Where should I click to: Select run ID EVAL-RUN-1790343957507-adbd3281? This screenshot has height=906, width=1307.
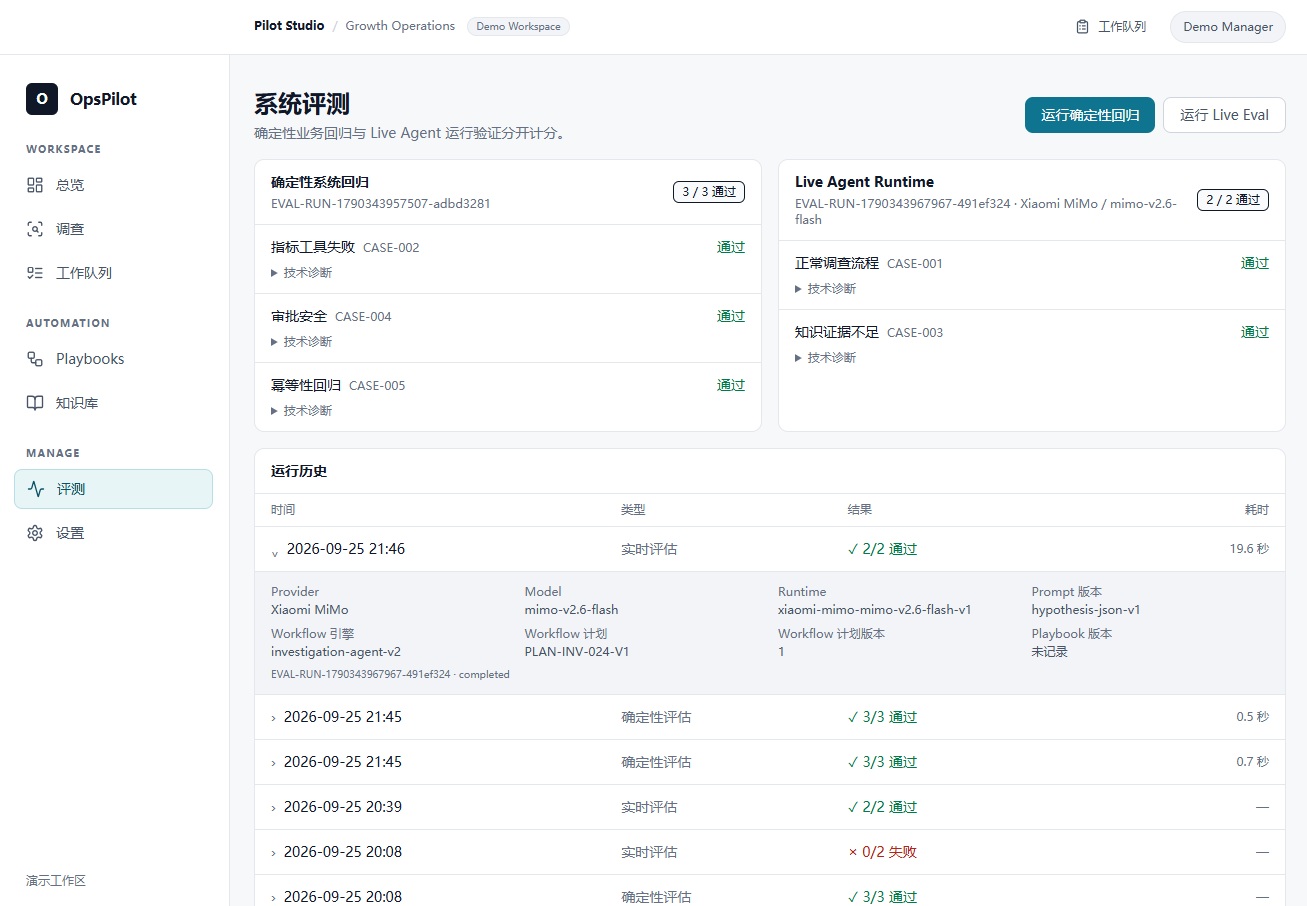coord(381,204)
